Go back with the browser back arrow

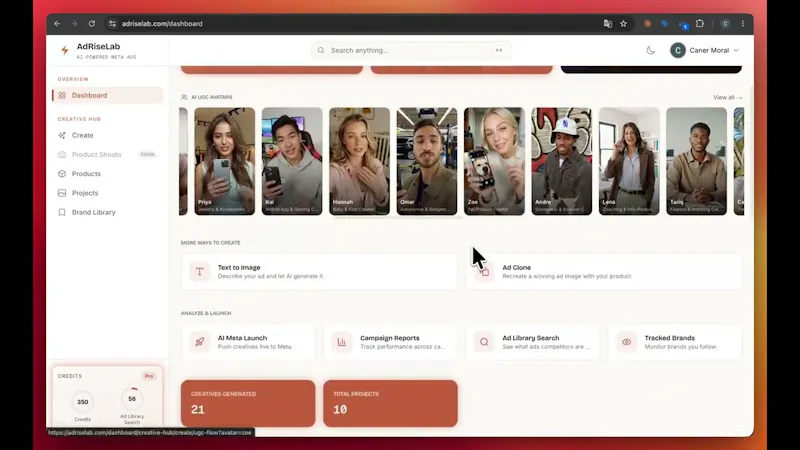point(57,23)
